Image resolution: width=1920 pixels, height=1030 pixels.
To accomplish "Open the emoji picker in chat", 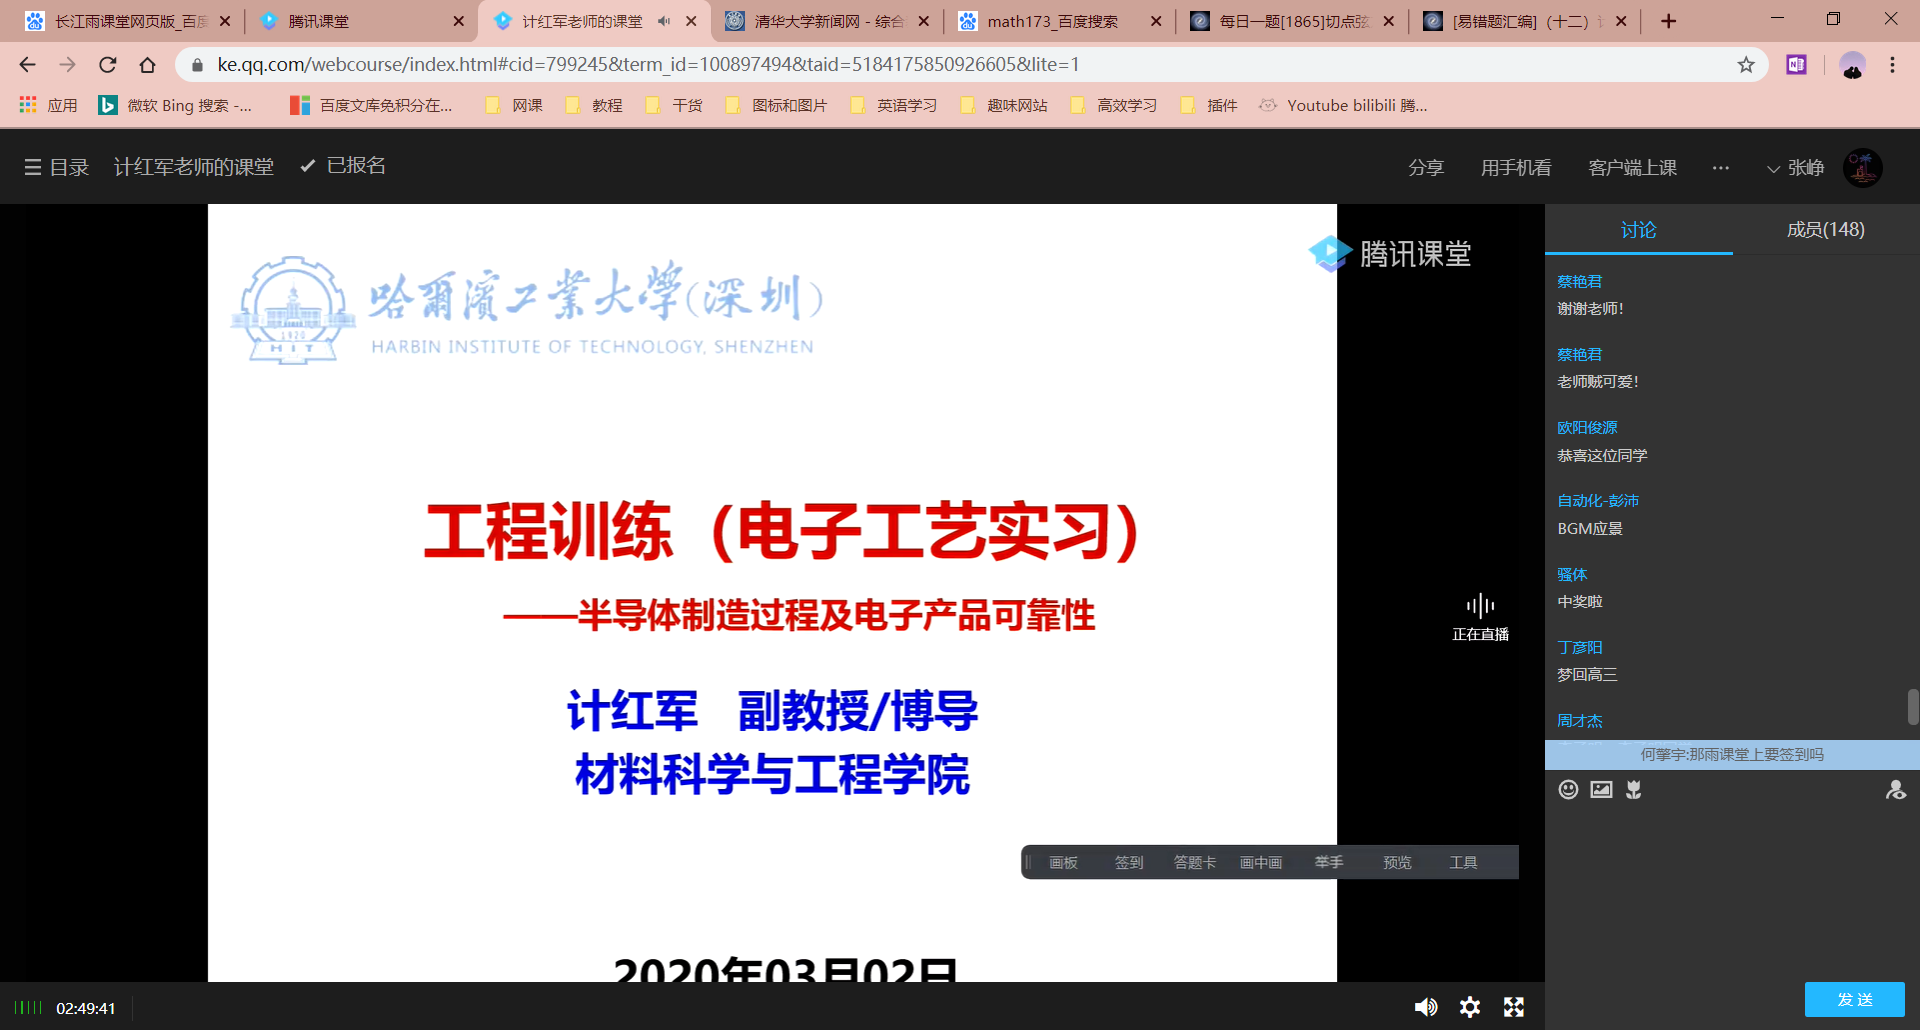I will pyautogui.click(x=1568, y=789).
